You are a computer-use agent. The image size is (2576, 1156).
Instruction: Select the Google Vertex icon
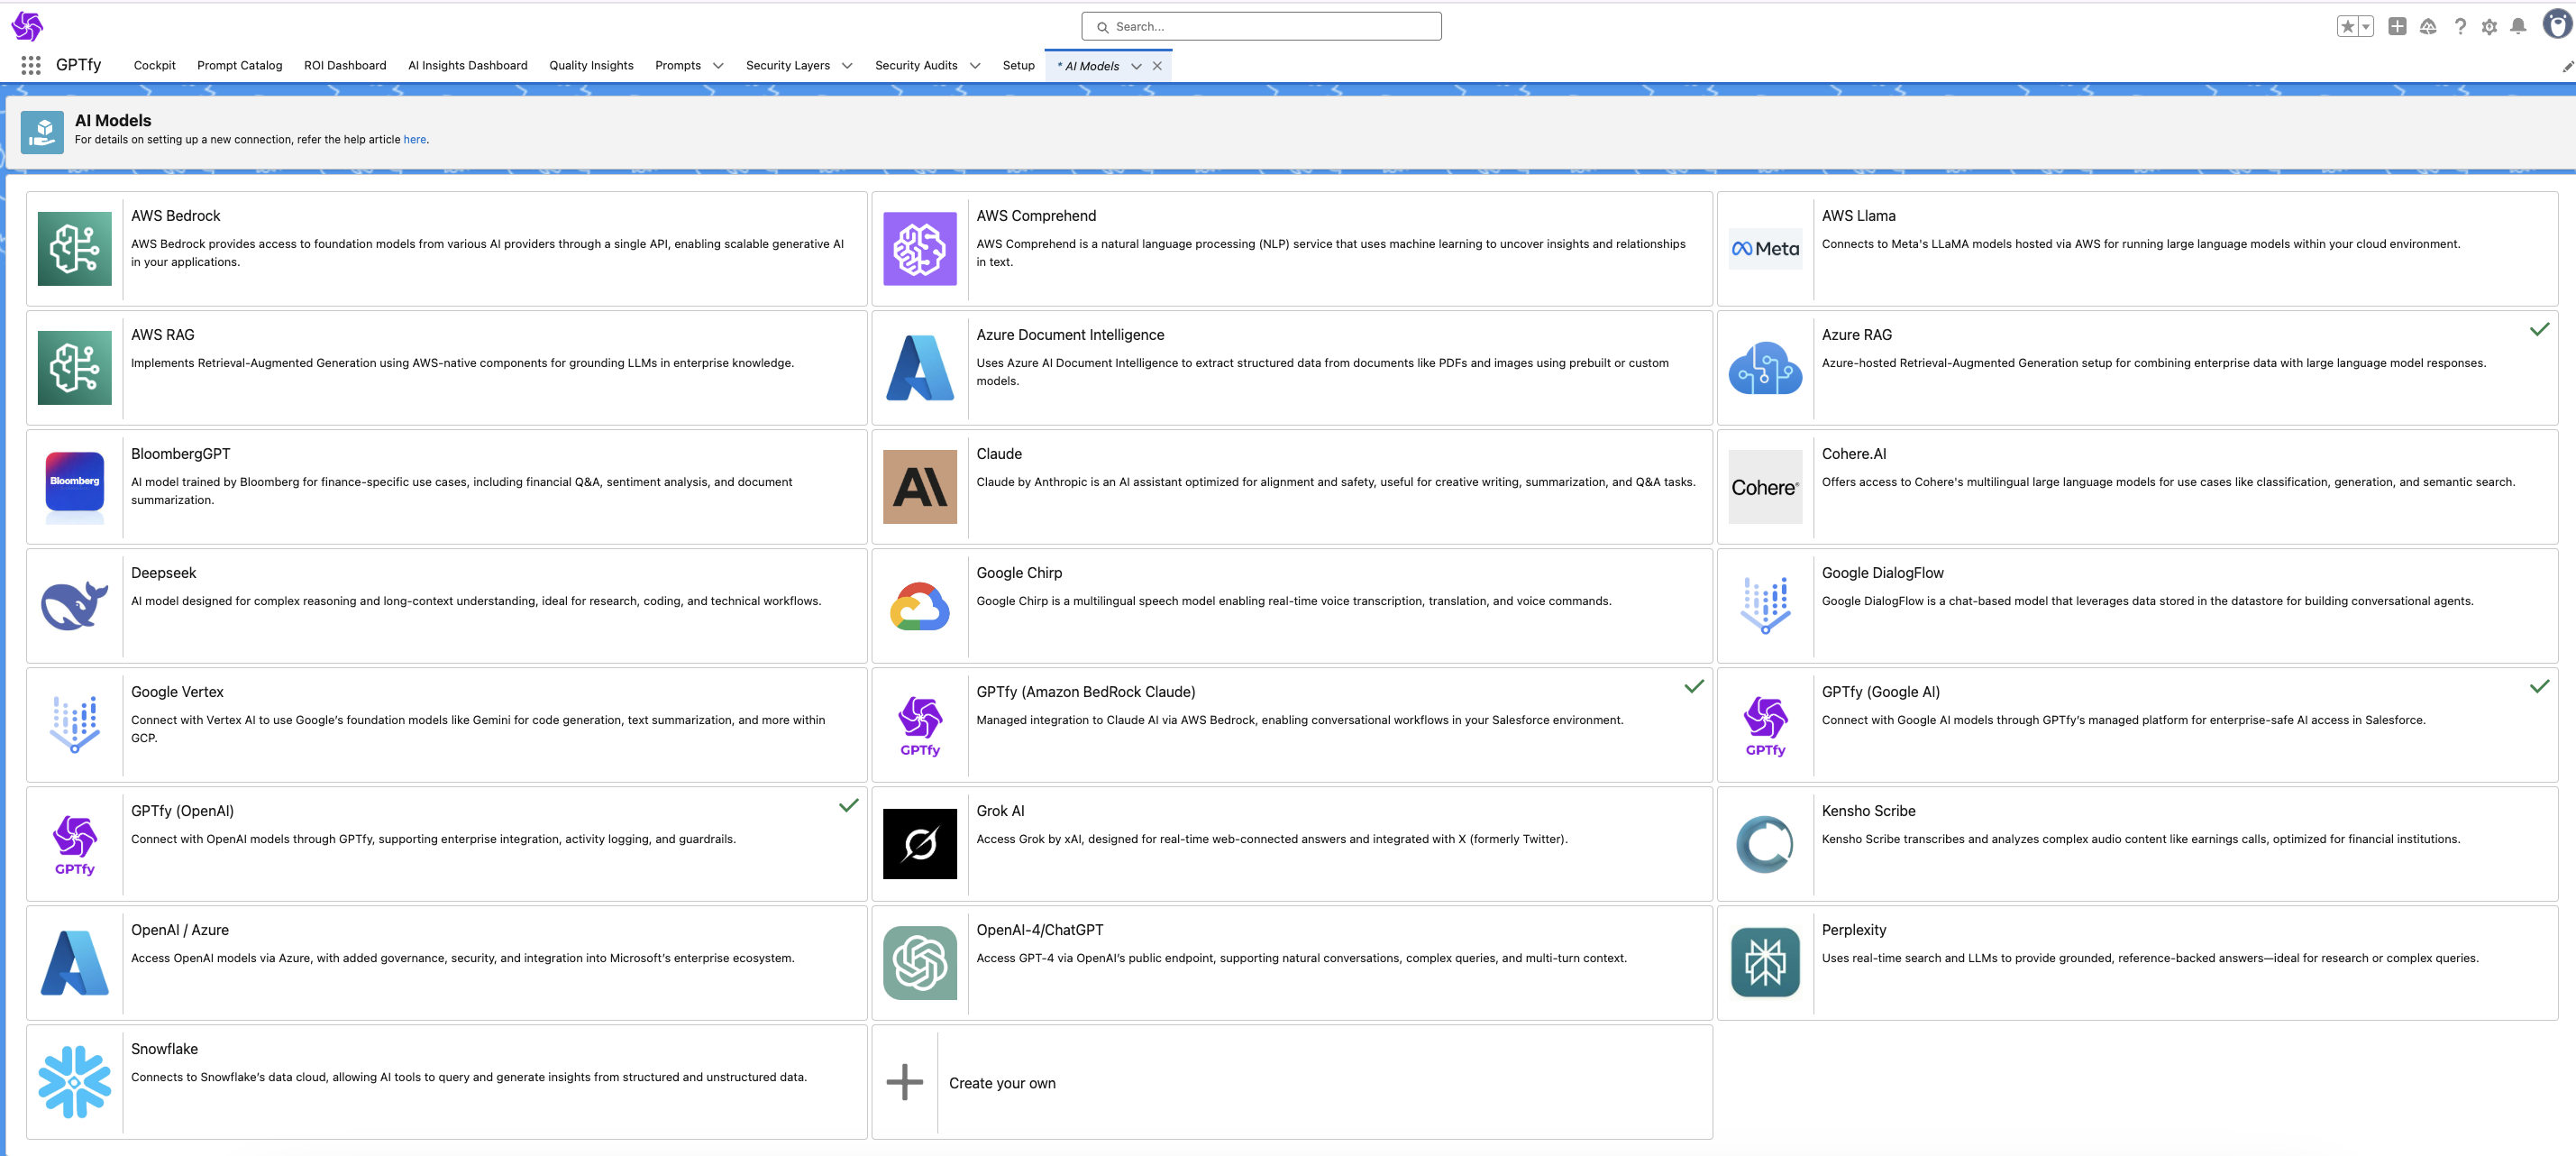coord(75,725)
